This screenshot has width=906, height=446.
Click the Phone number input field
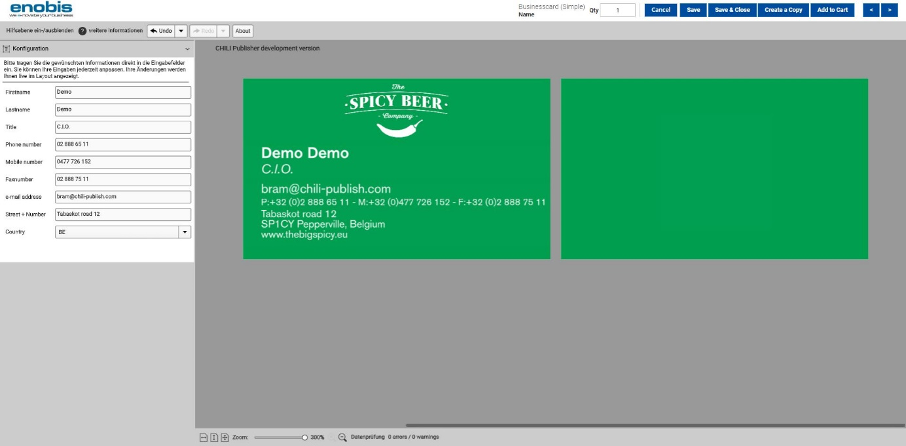tap(123, 144)
